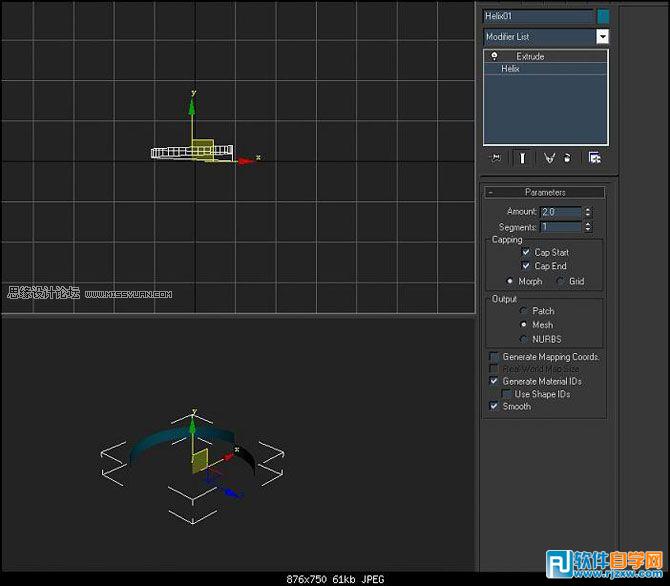The image size is (670, 586).
Task: Open Configure Modifier Sets icon
Action: point(594,158)
